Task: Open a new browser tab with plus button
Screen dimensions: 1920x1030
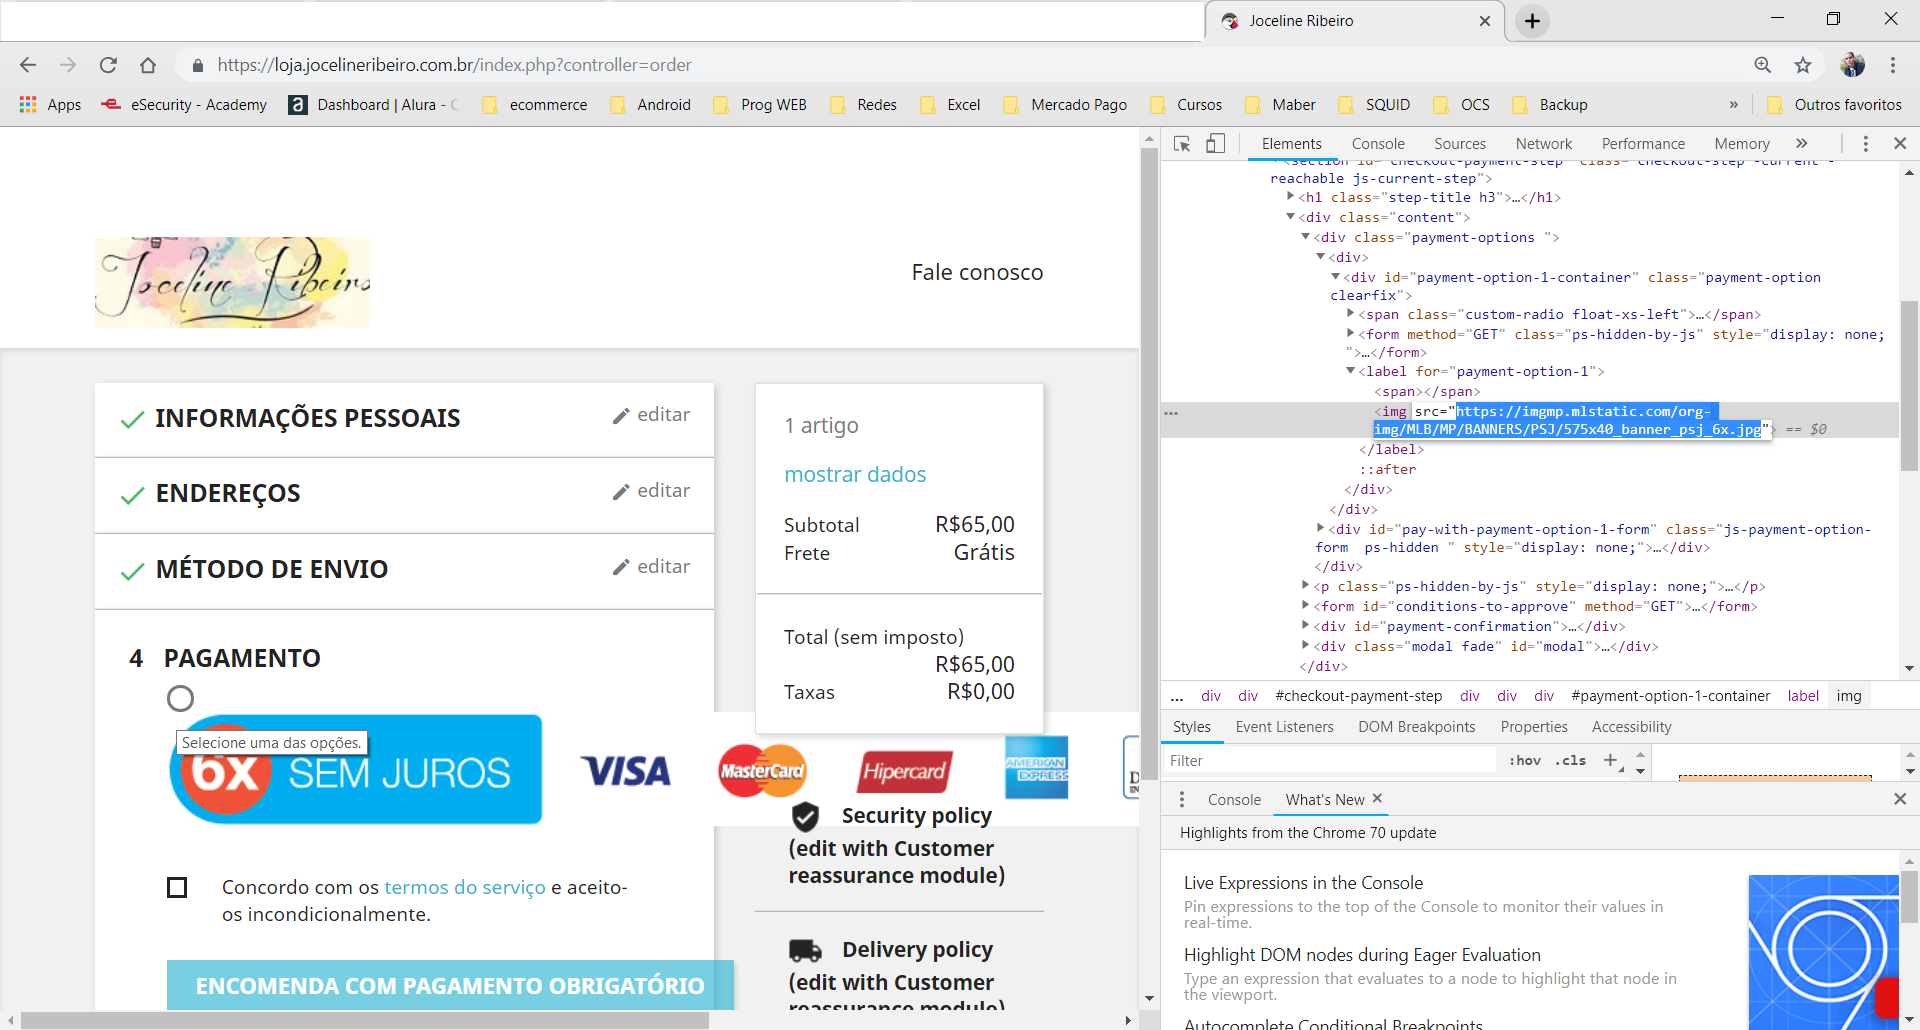Action: [x=1532, y=21]
